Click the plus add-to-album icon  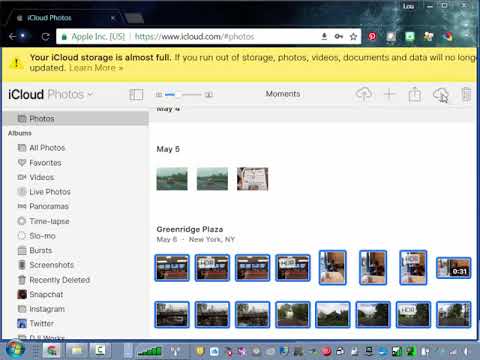[x=389, y=94]
